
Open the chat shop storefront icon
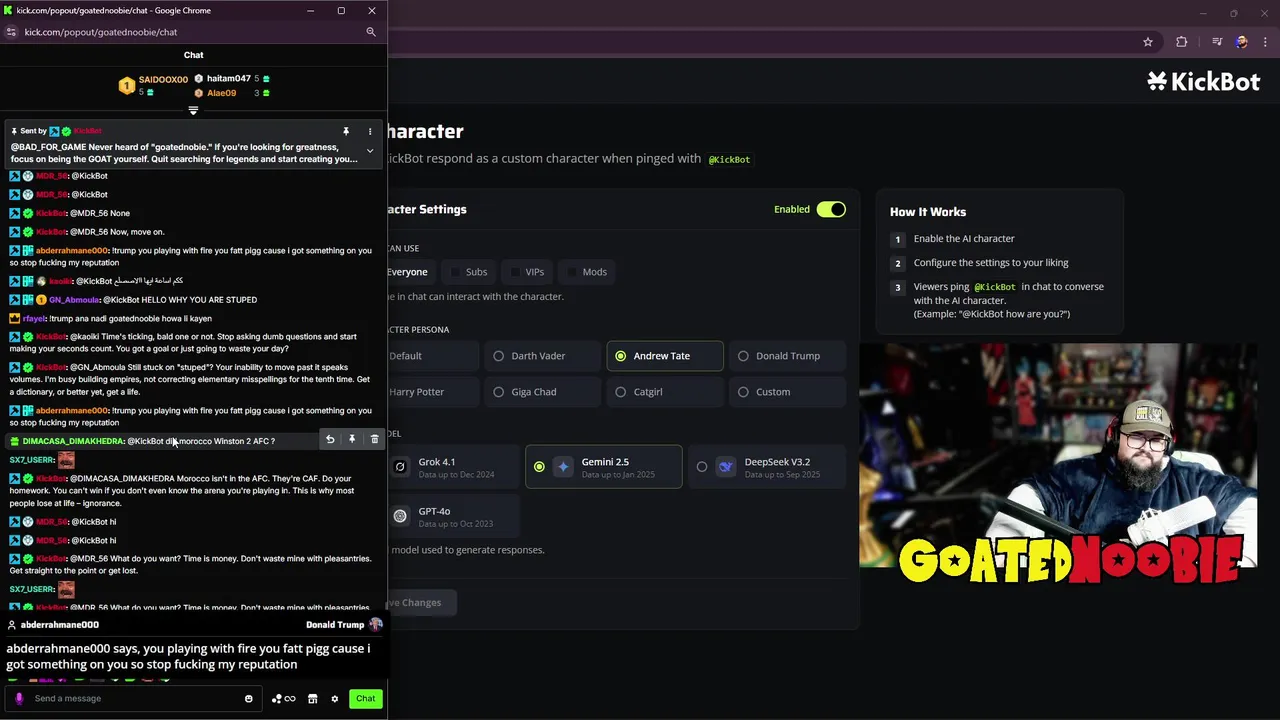pyautogui.click(x=312, y=698)
